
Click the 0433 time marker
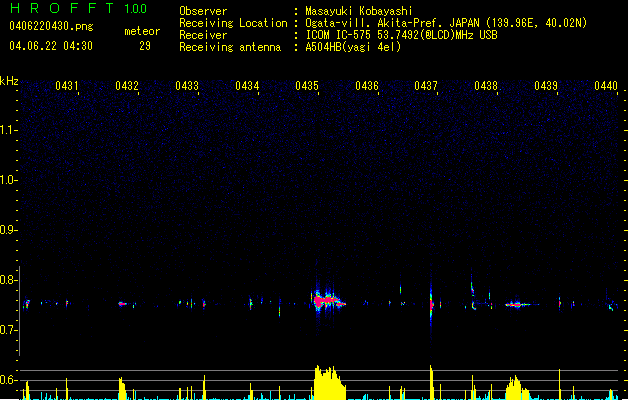187,86
